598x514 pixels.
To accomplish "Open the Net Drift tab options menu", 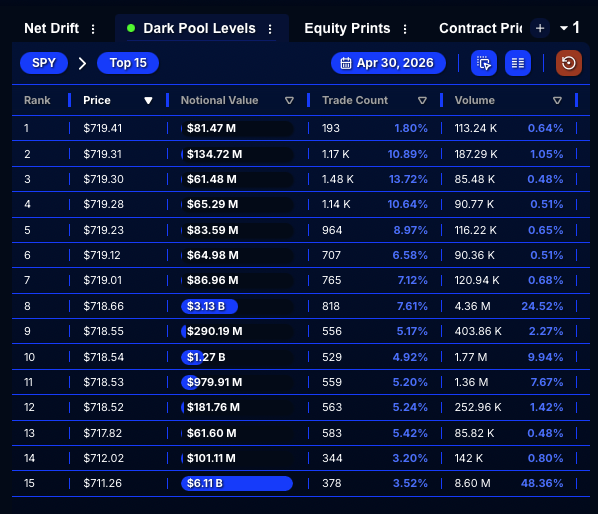I will 93,29.
